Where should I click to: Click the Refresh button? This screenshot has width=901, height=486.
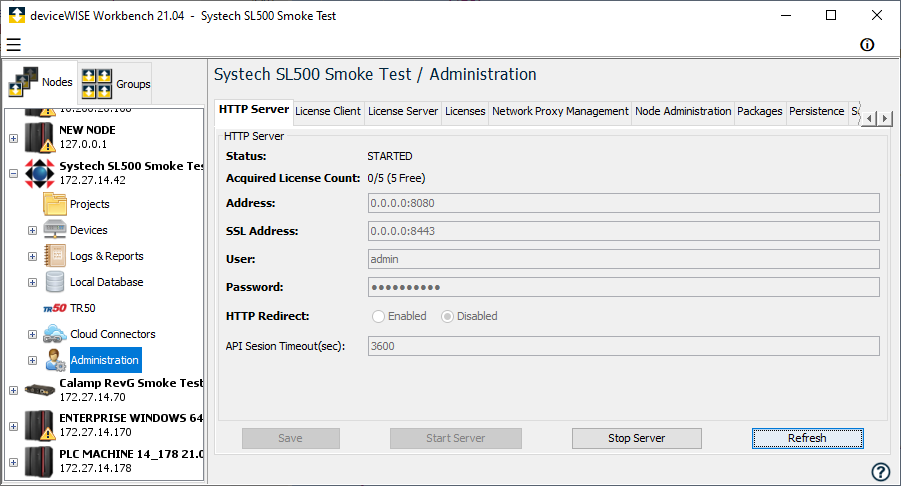coord(807,438)
